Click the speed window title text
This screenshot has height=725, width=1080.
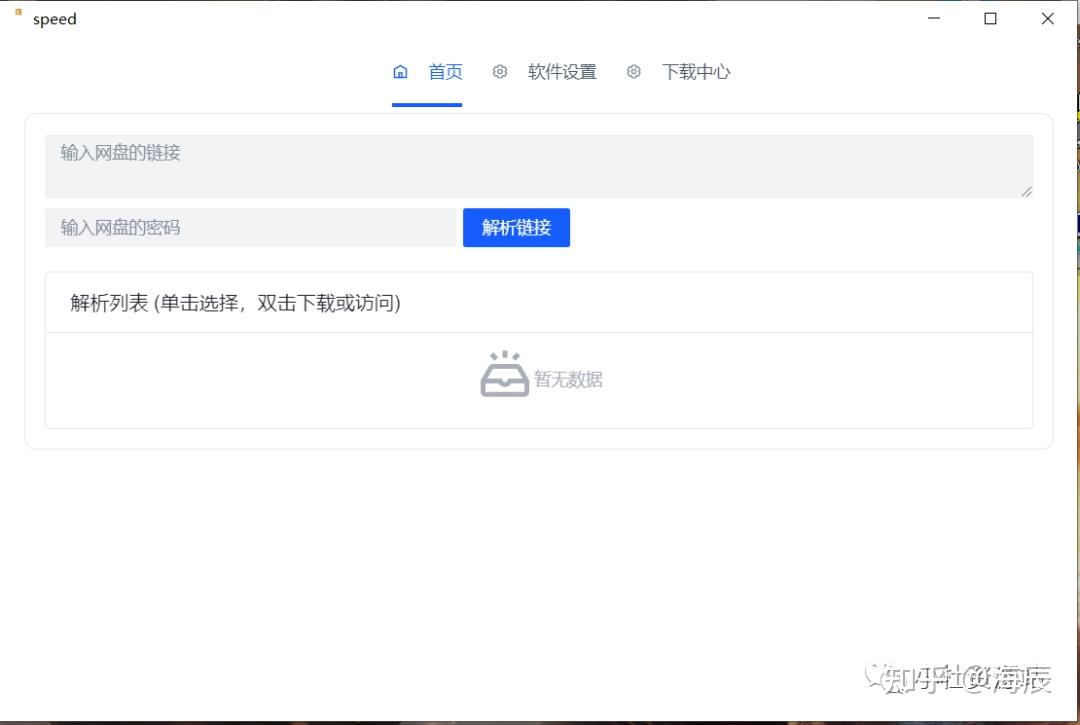54,19
